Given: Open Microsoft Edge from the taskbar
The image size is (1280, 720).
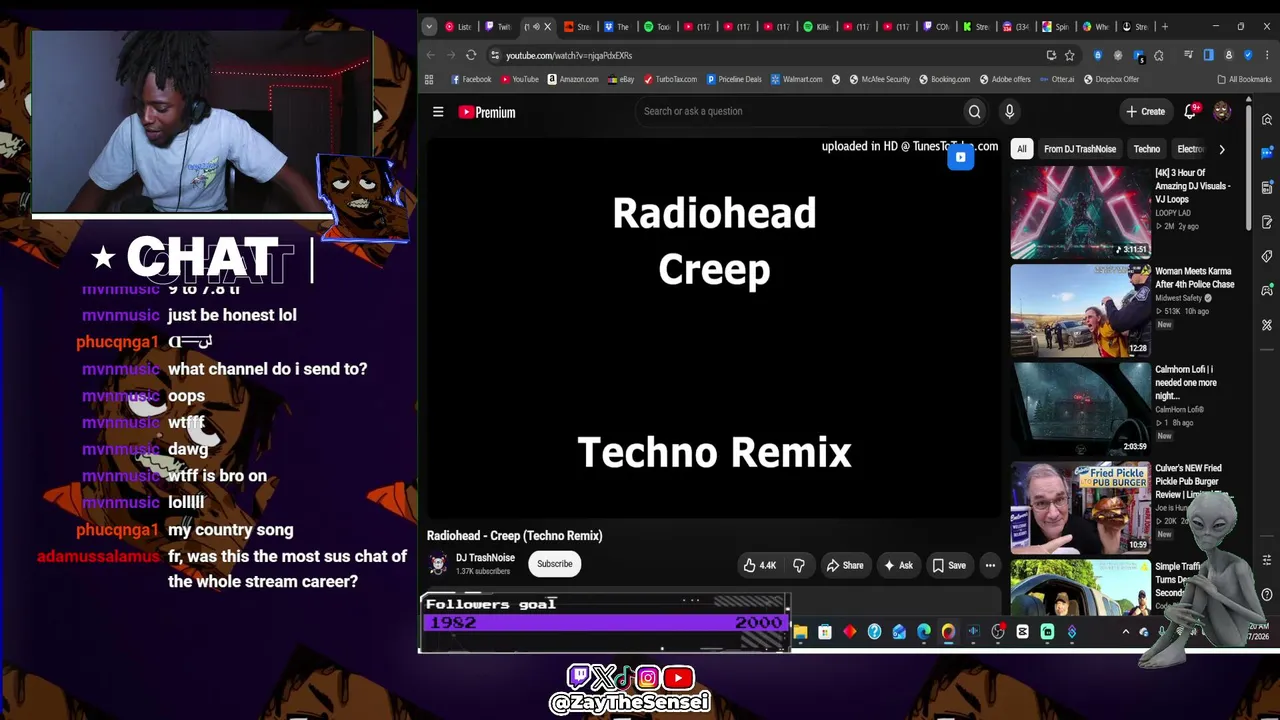Looking at the screenshot, I should click(924, 632).
